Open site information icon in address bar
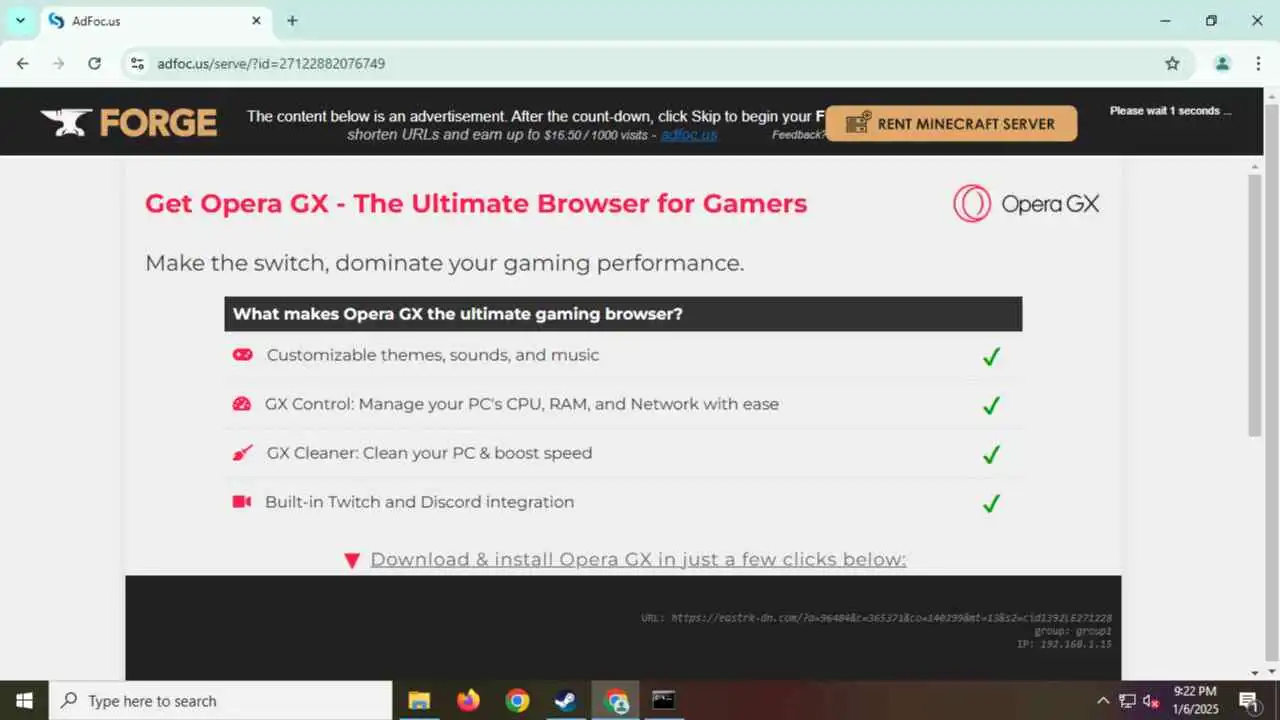This screenshot has width=1280, height=720. 138,63
